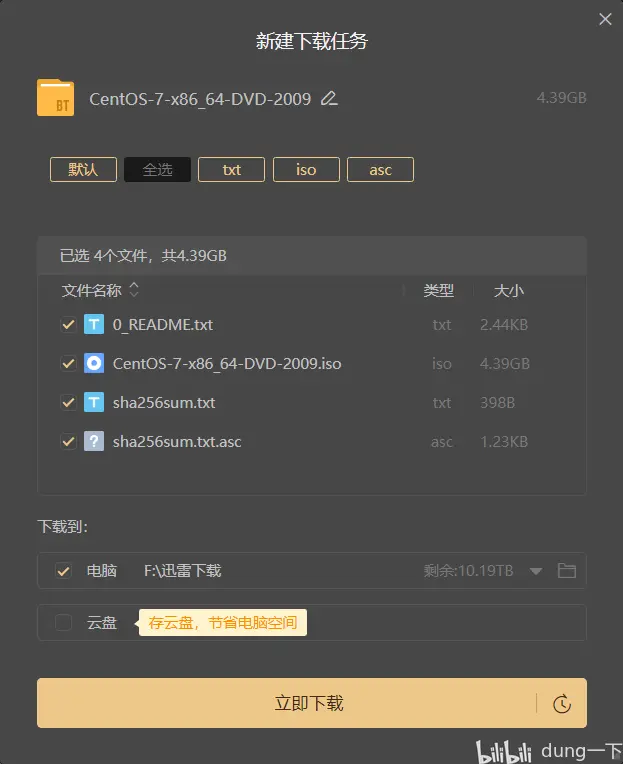Image resolution: width=623 pixels, height=764 pixels.
Task: Uncheck CentOS-7-x86_64-DVD-2009.iso file
Action: pyautogui.click(x=69, y=363)
